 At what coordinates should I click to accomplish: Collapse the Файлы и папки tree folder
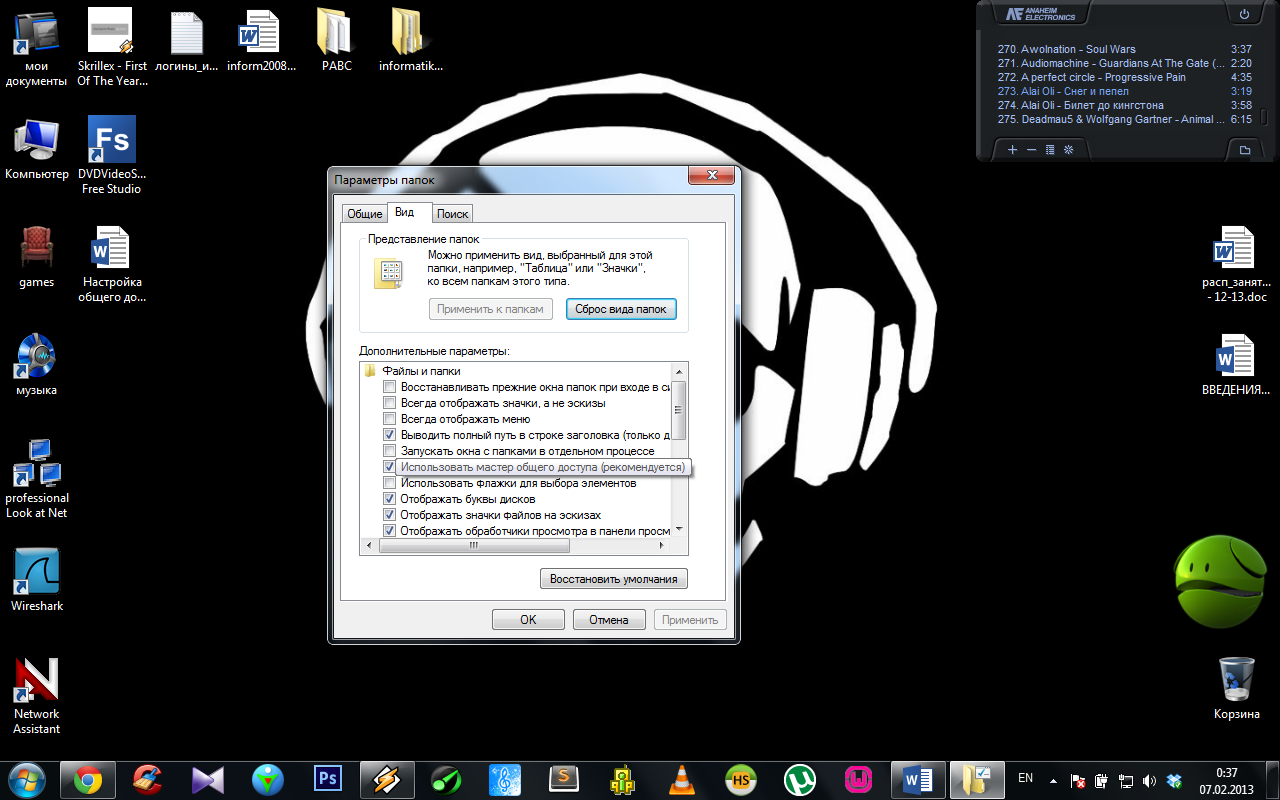tap(370, 371)
